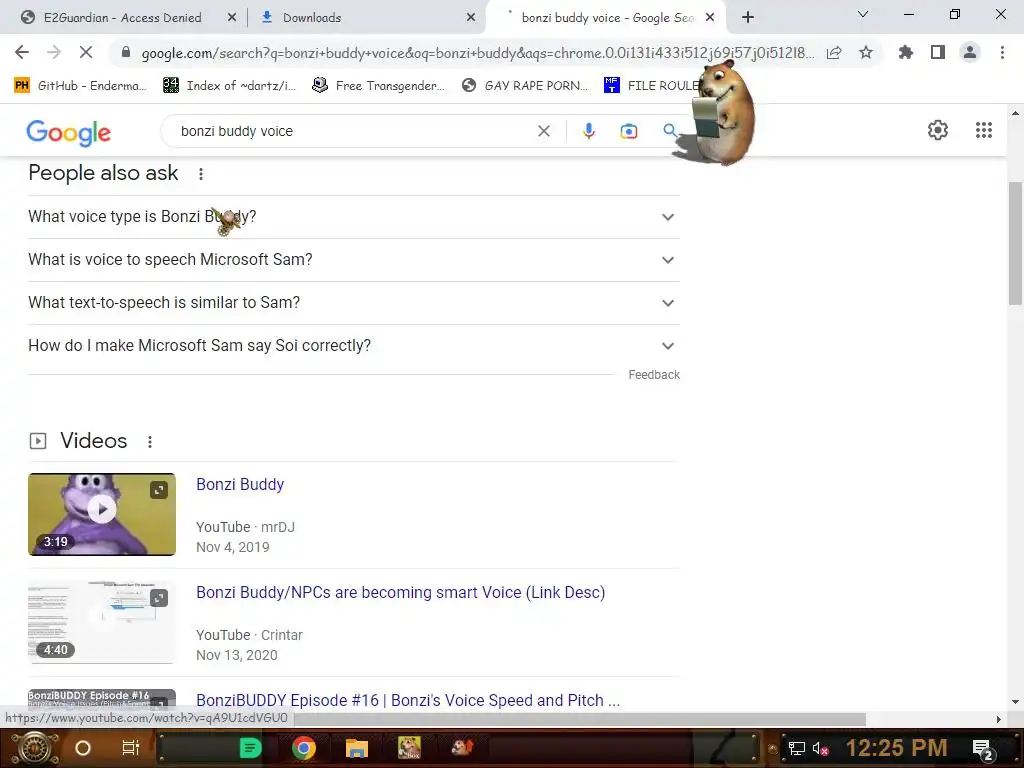Image resolution: width=1024 pixels, height=768 pixels.
Task: Open the Index of ~dartz bookmark
Action: click(229, 86)
